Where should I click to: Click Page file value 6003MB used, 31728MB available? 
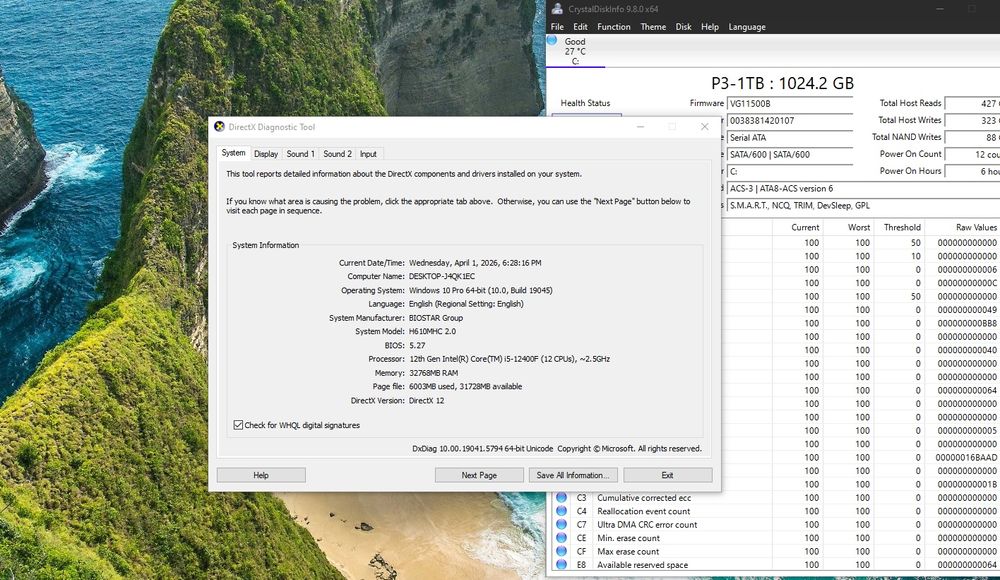pos(465,387)
